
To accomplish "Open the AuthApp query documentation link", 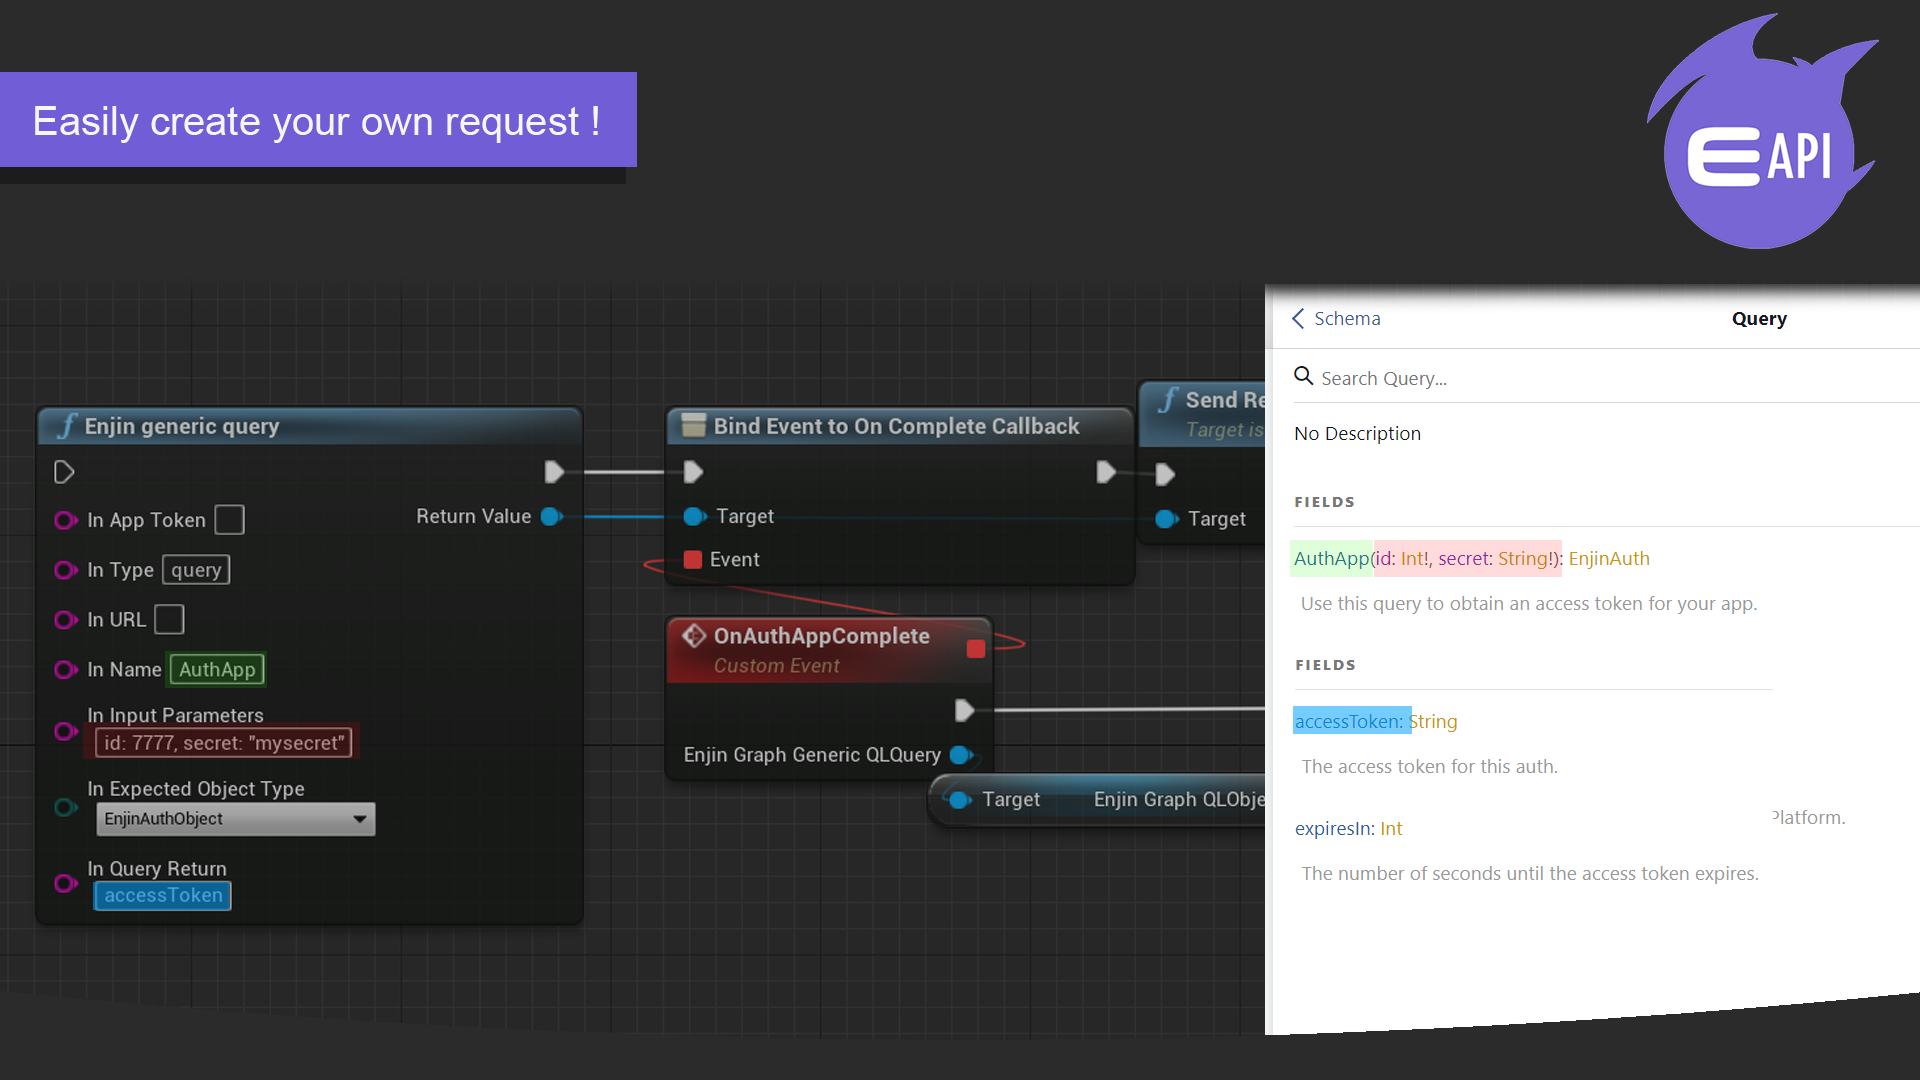I will (x=1330, y=558).
